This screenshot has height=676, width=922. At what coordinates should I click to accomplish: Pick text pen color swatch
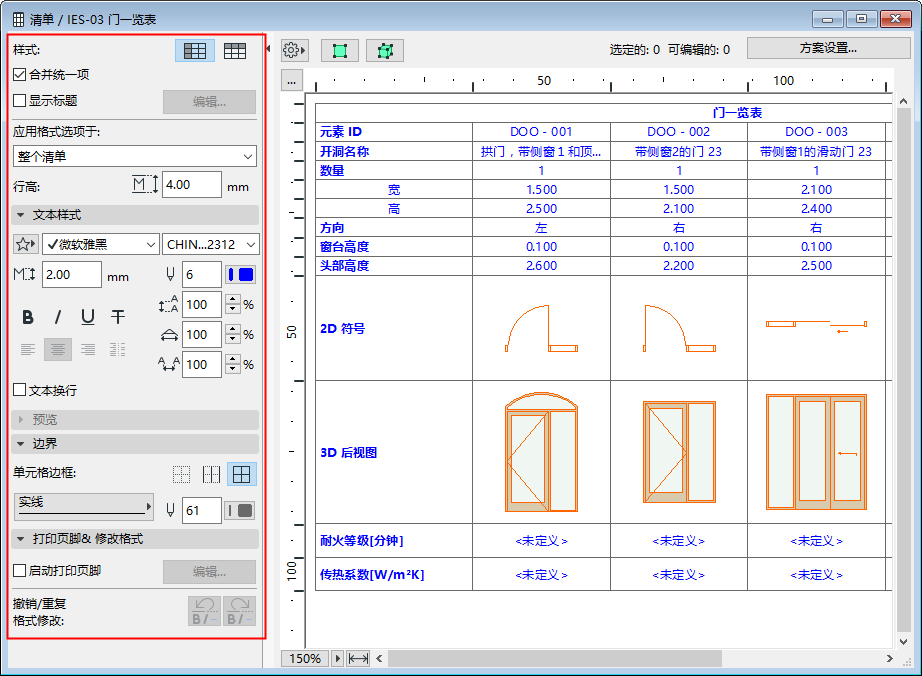(x=241, y=275)
